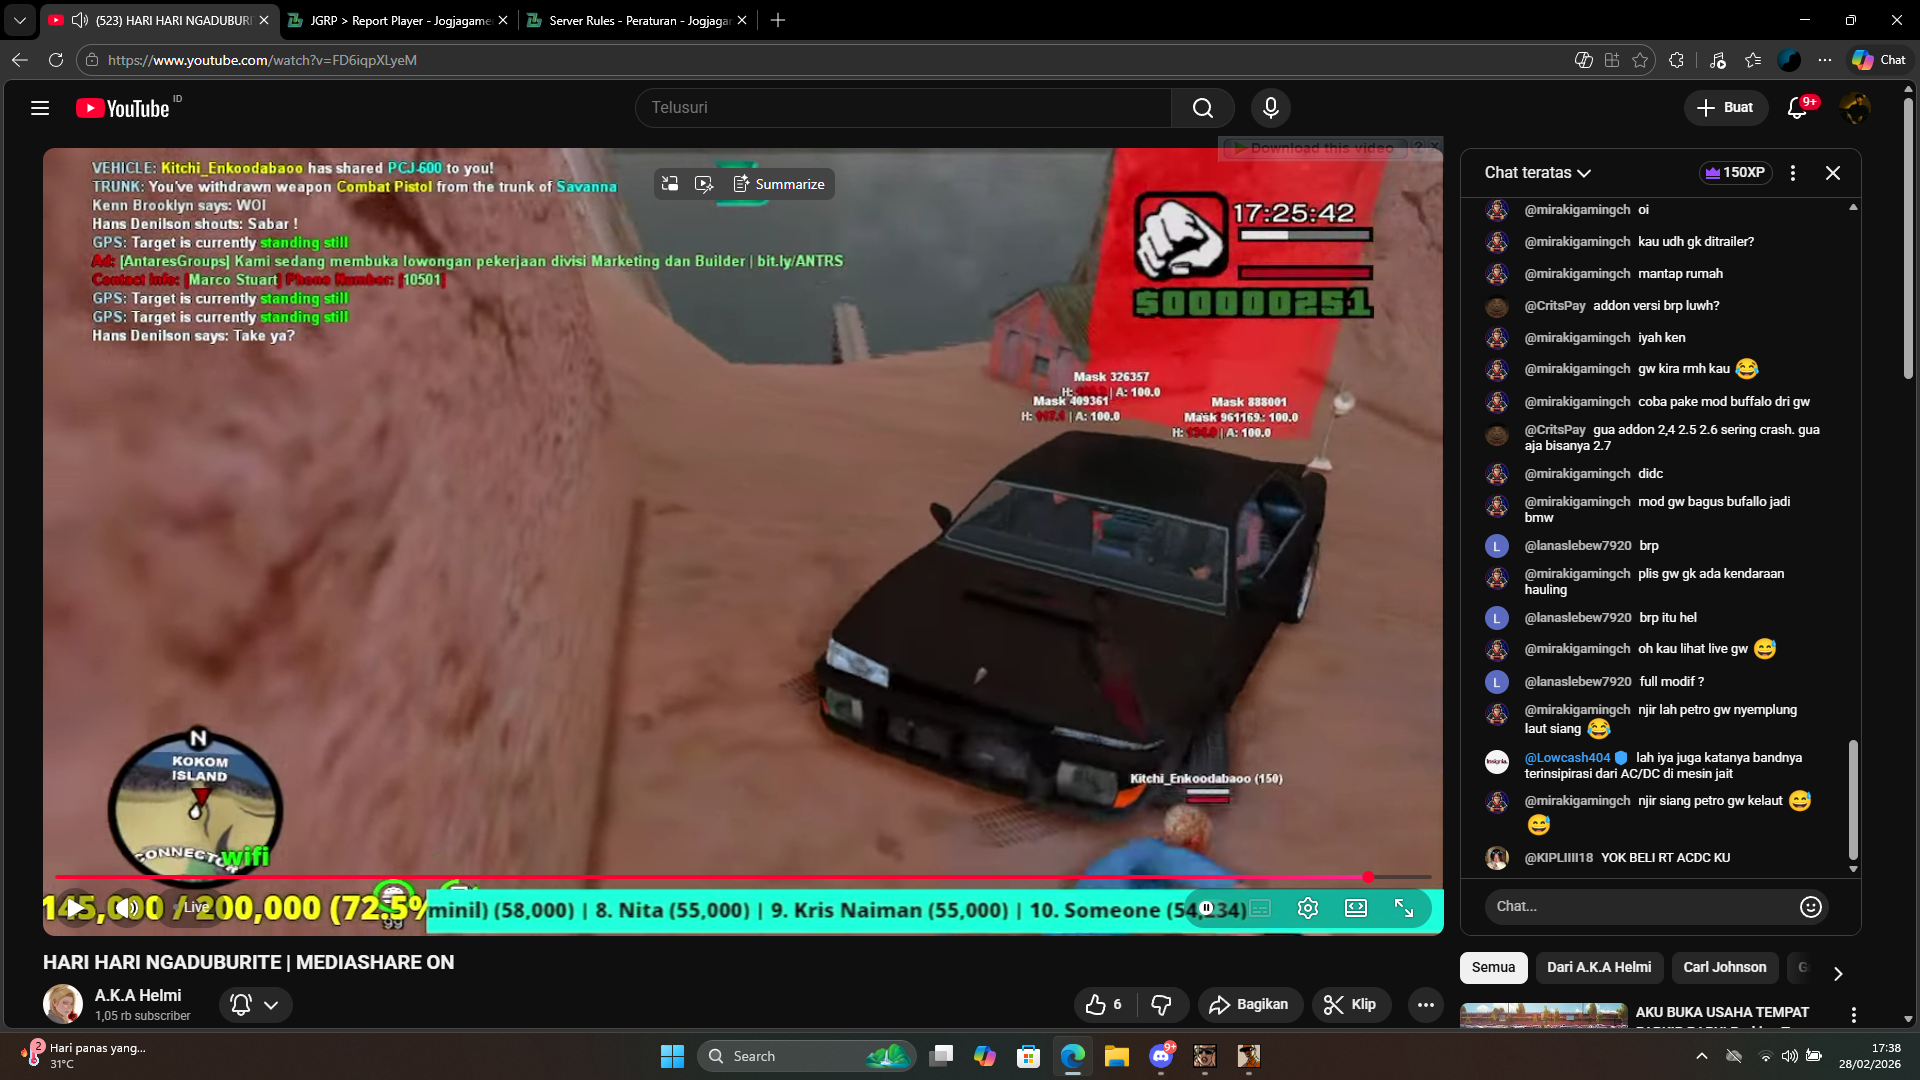
Task: Open the tab search dropdown arrow
Action: 19,20
